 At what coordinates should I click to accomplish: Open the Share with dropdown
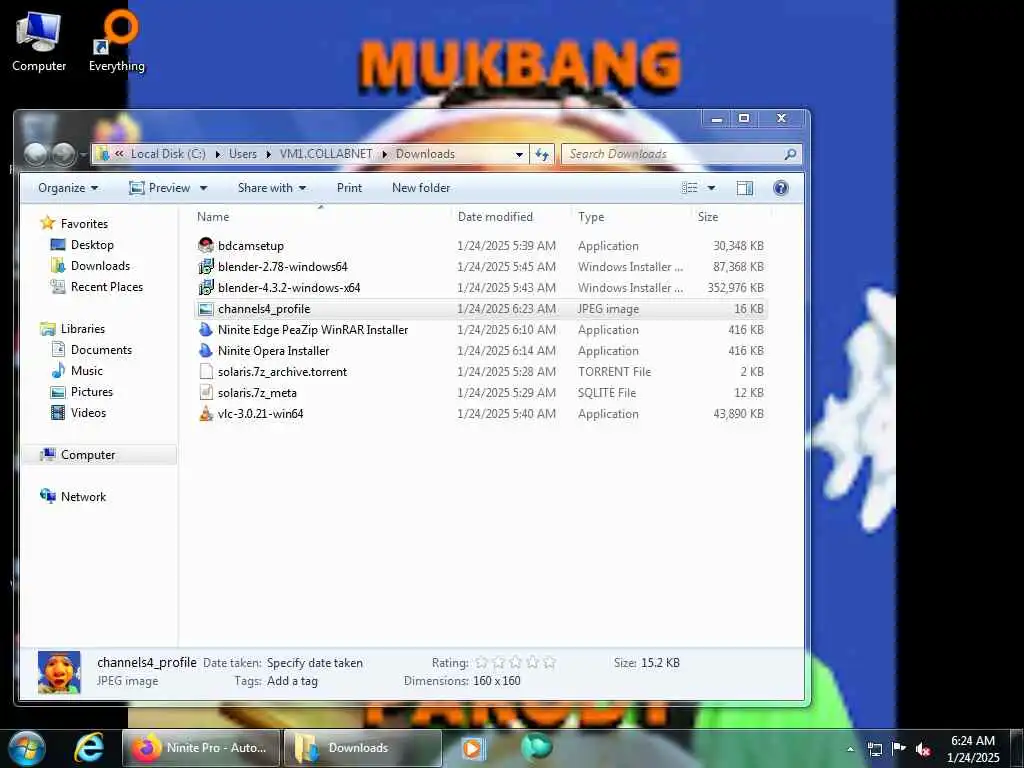tap(272, 188)
